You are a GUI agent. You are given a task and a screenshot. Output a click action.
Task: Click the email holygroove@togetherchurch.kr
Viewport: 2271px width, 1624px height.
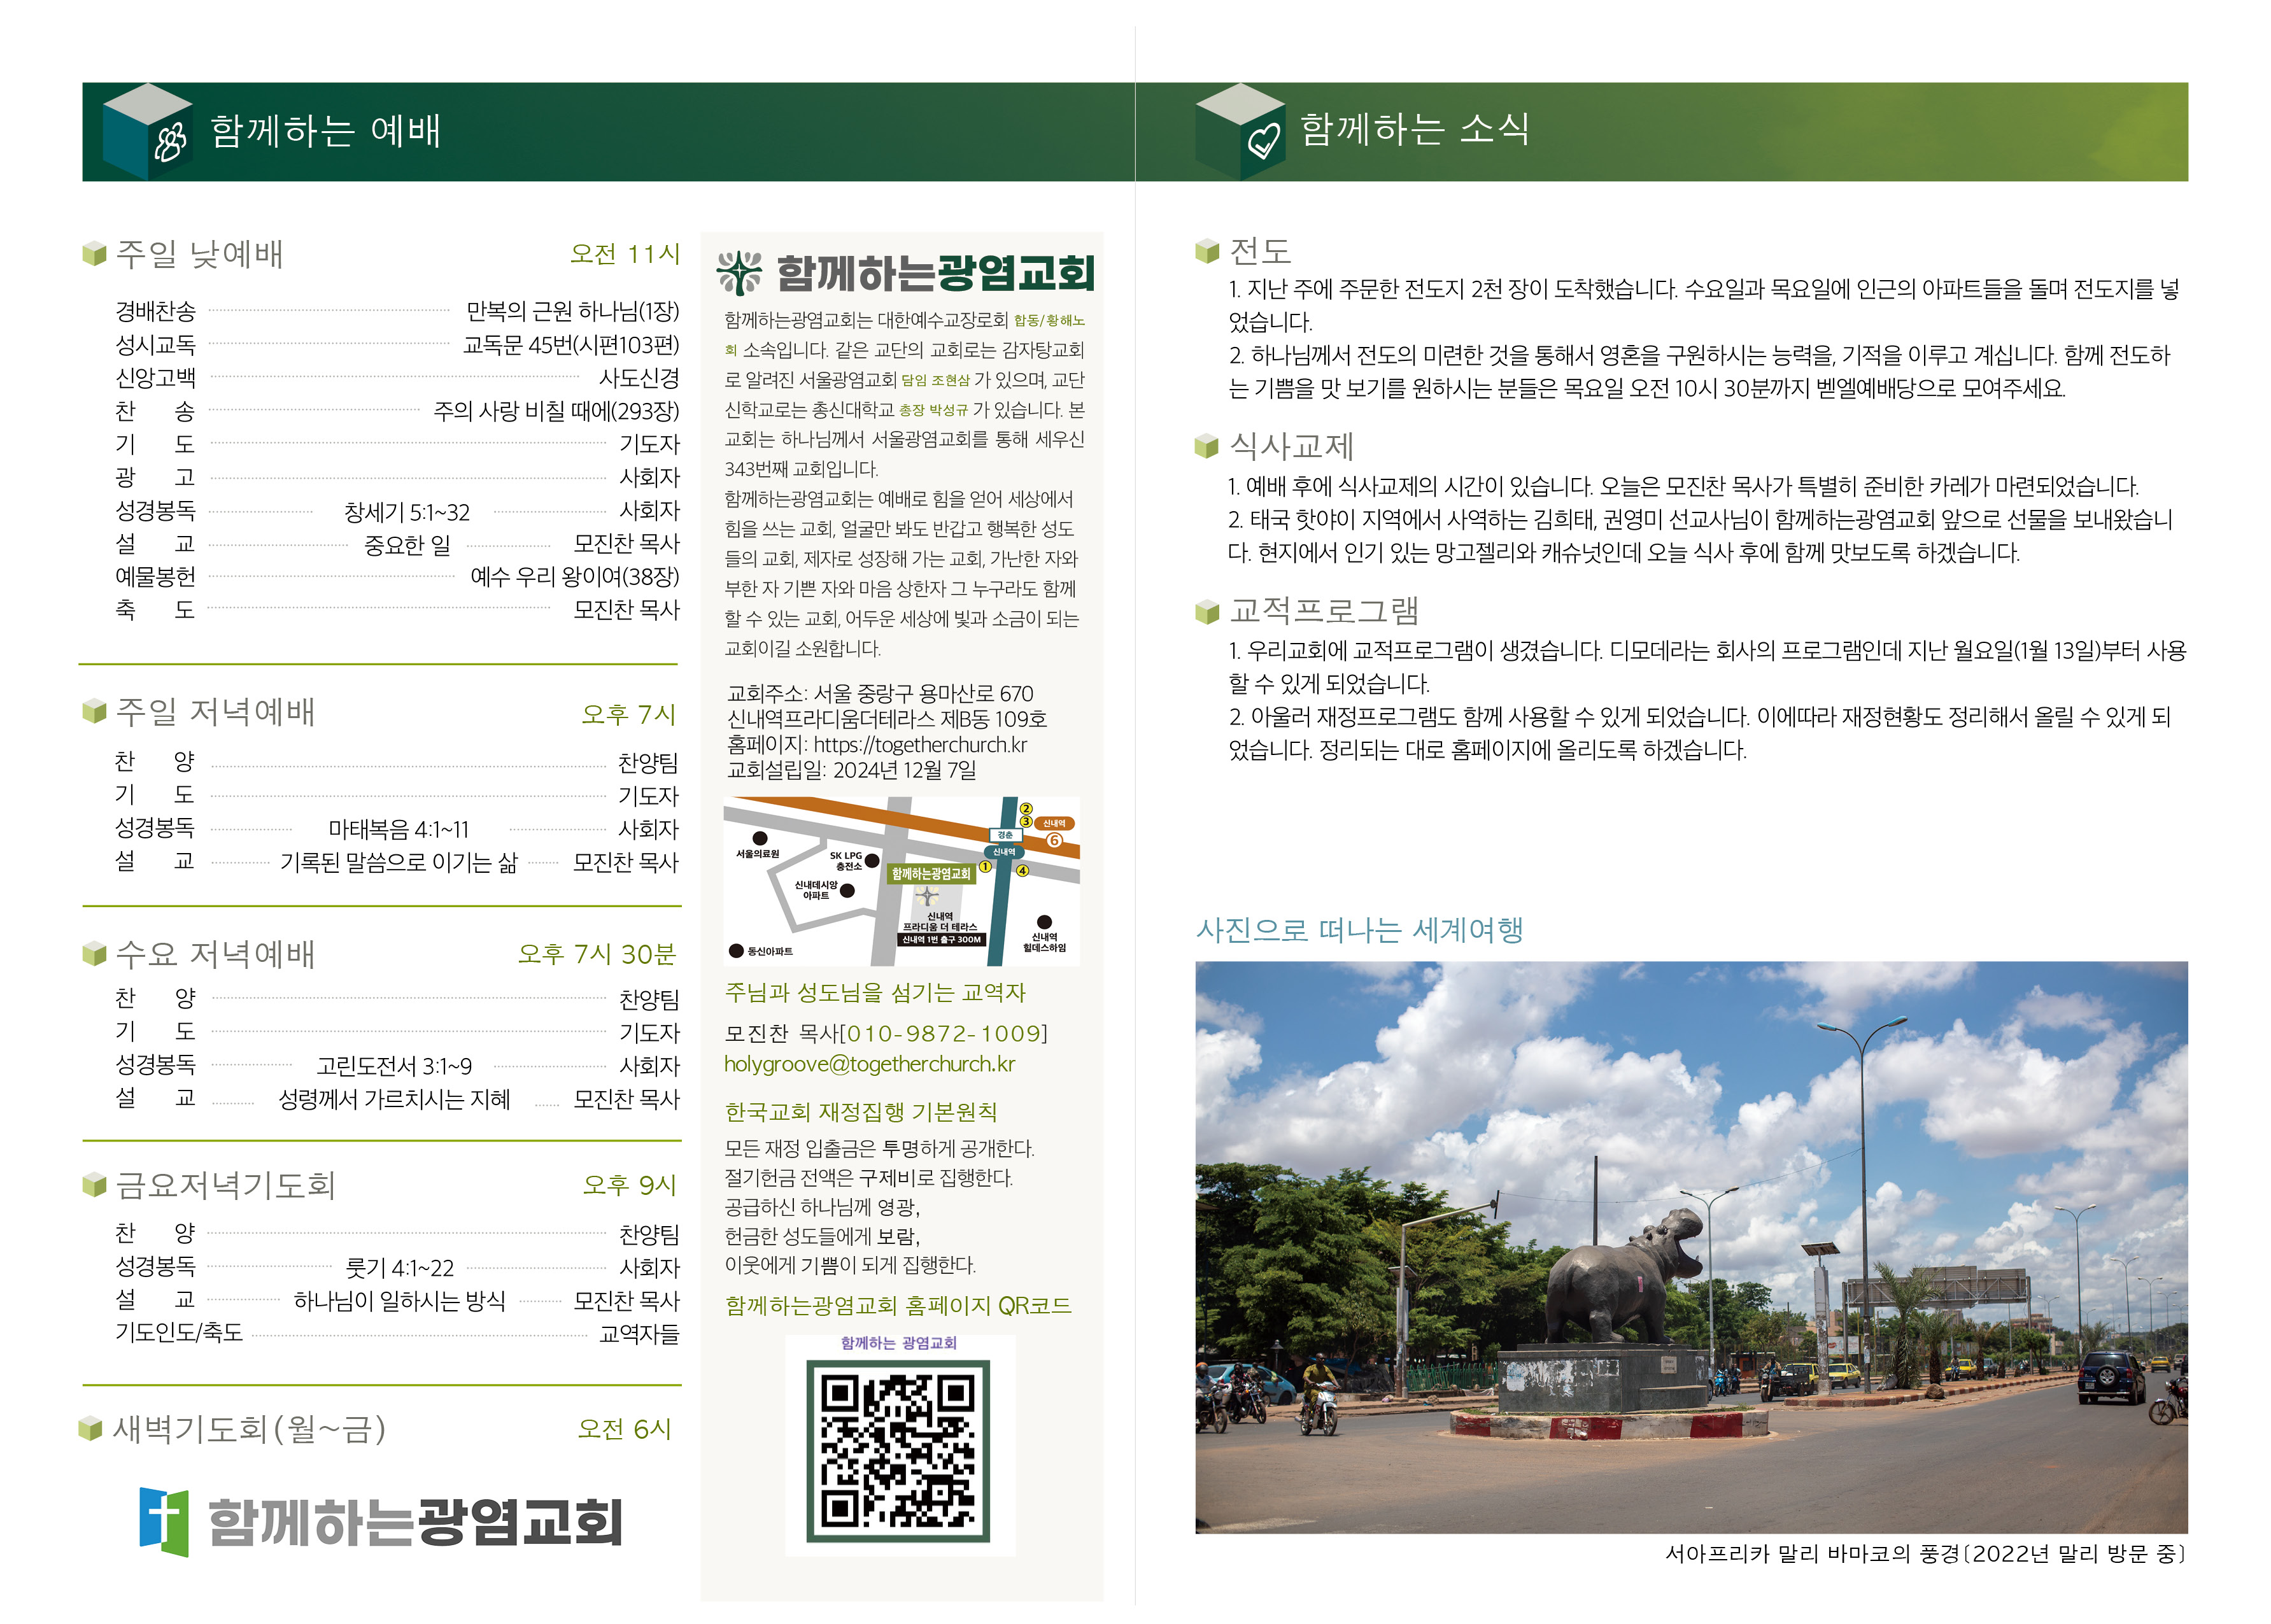click(x=869, y=1063)
